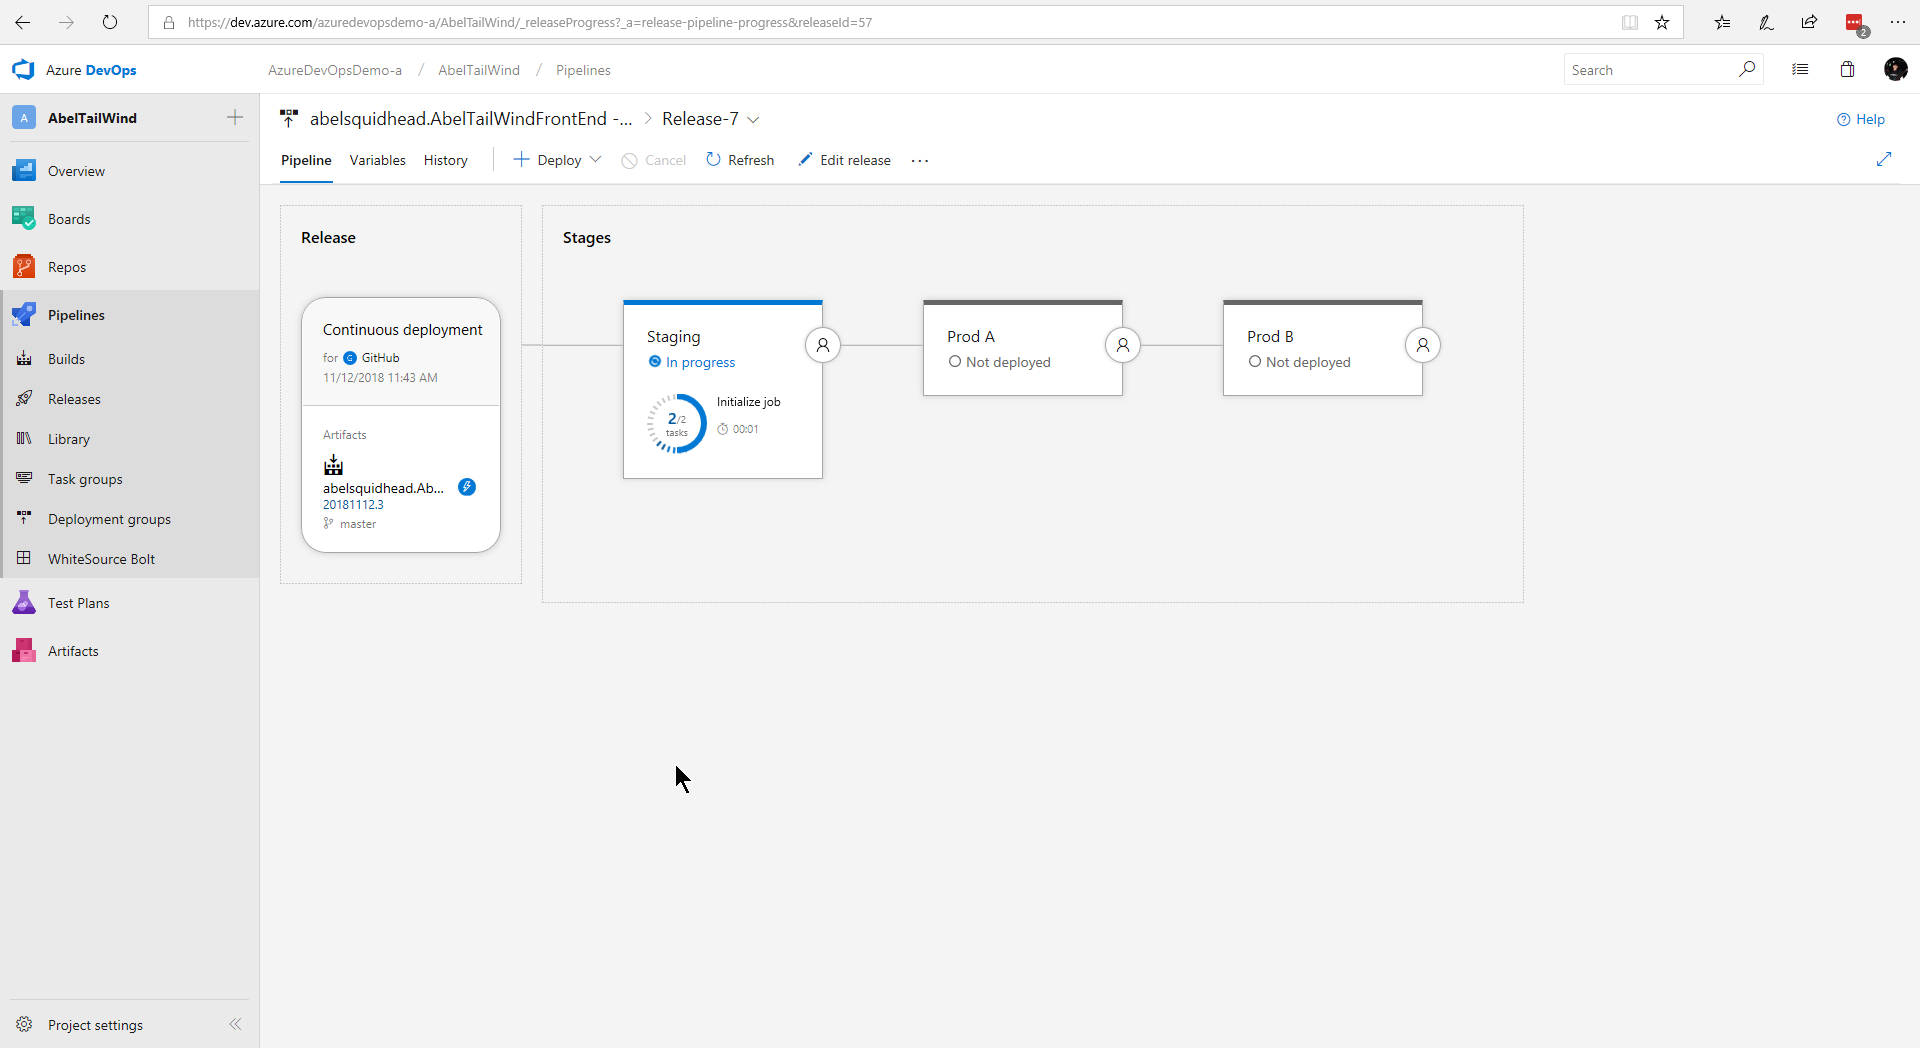Click the master branch label
The height and width of the screenshot is (1048, 1920).
(x=357, y=524)
